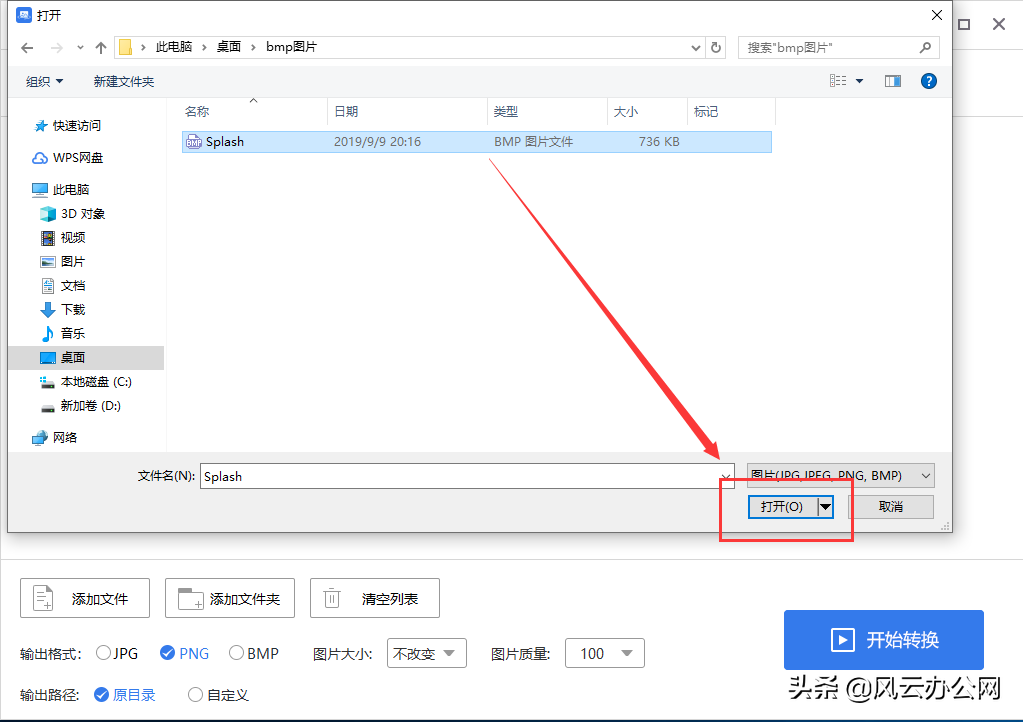
Task: Open 网络 in the sidebar
Action: [55, 438]
